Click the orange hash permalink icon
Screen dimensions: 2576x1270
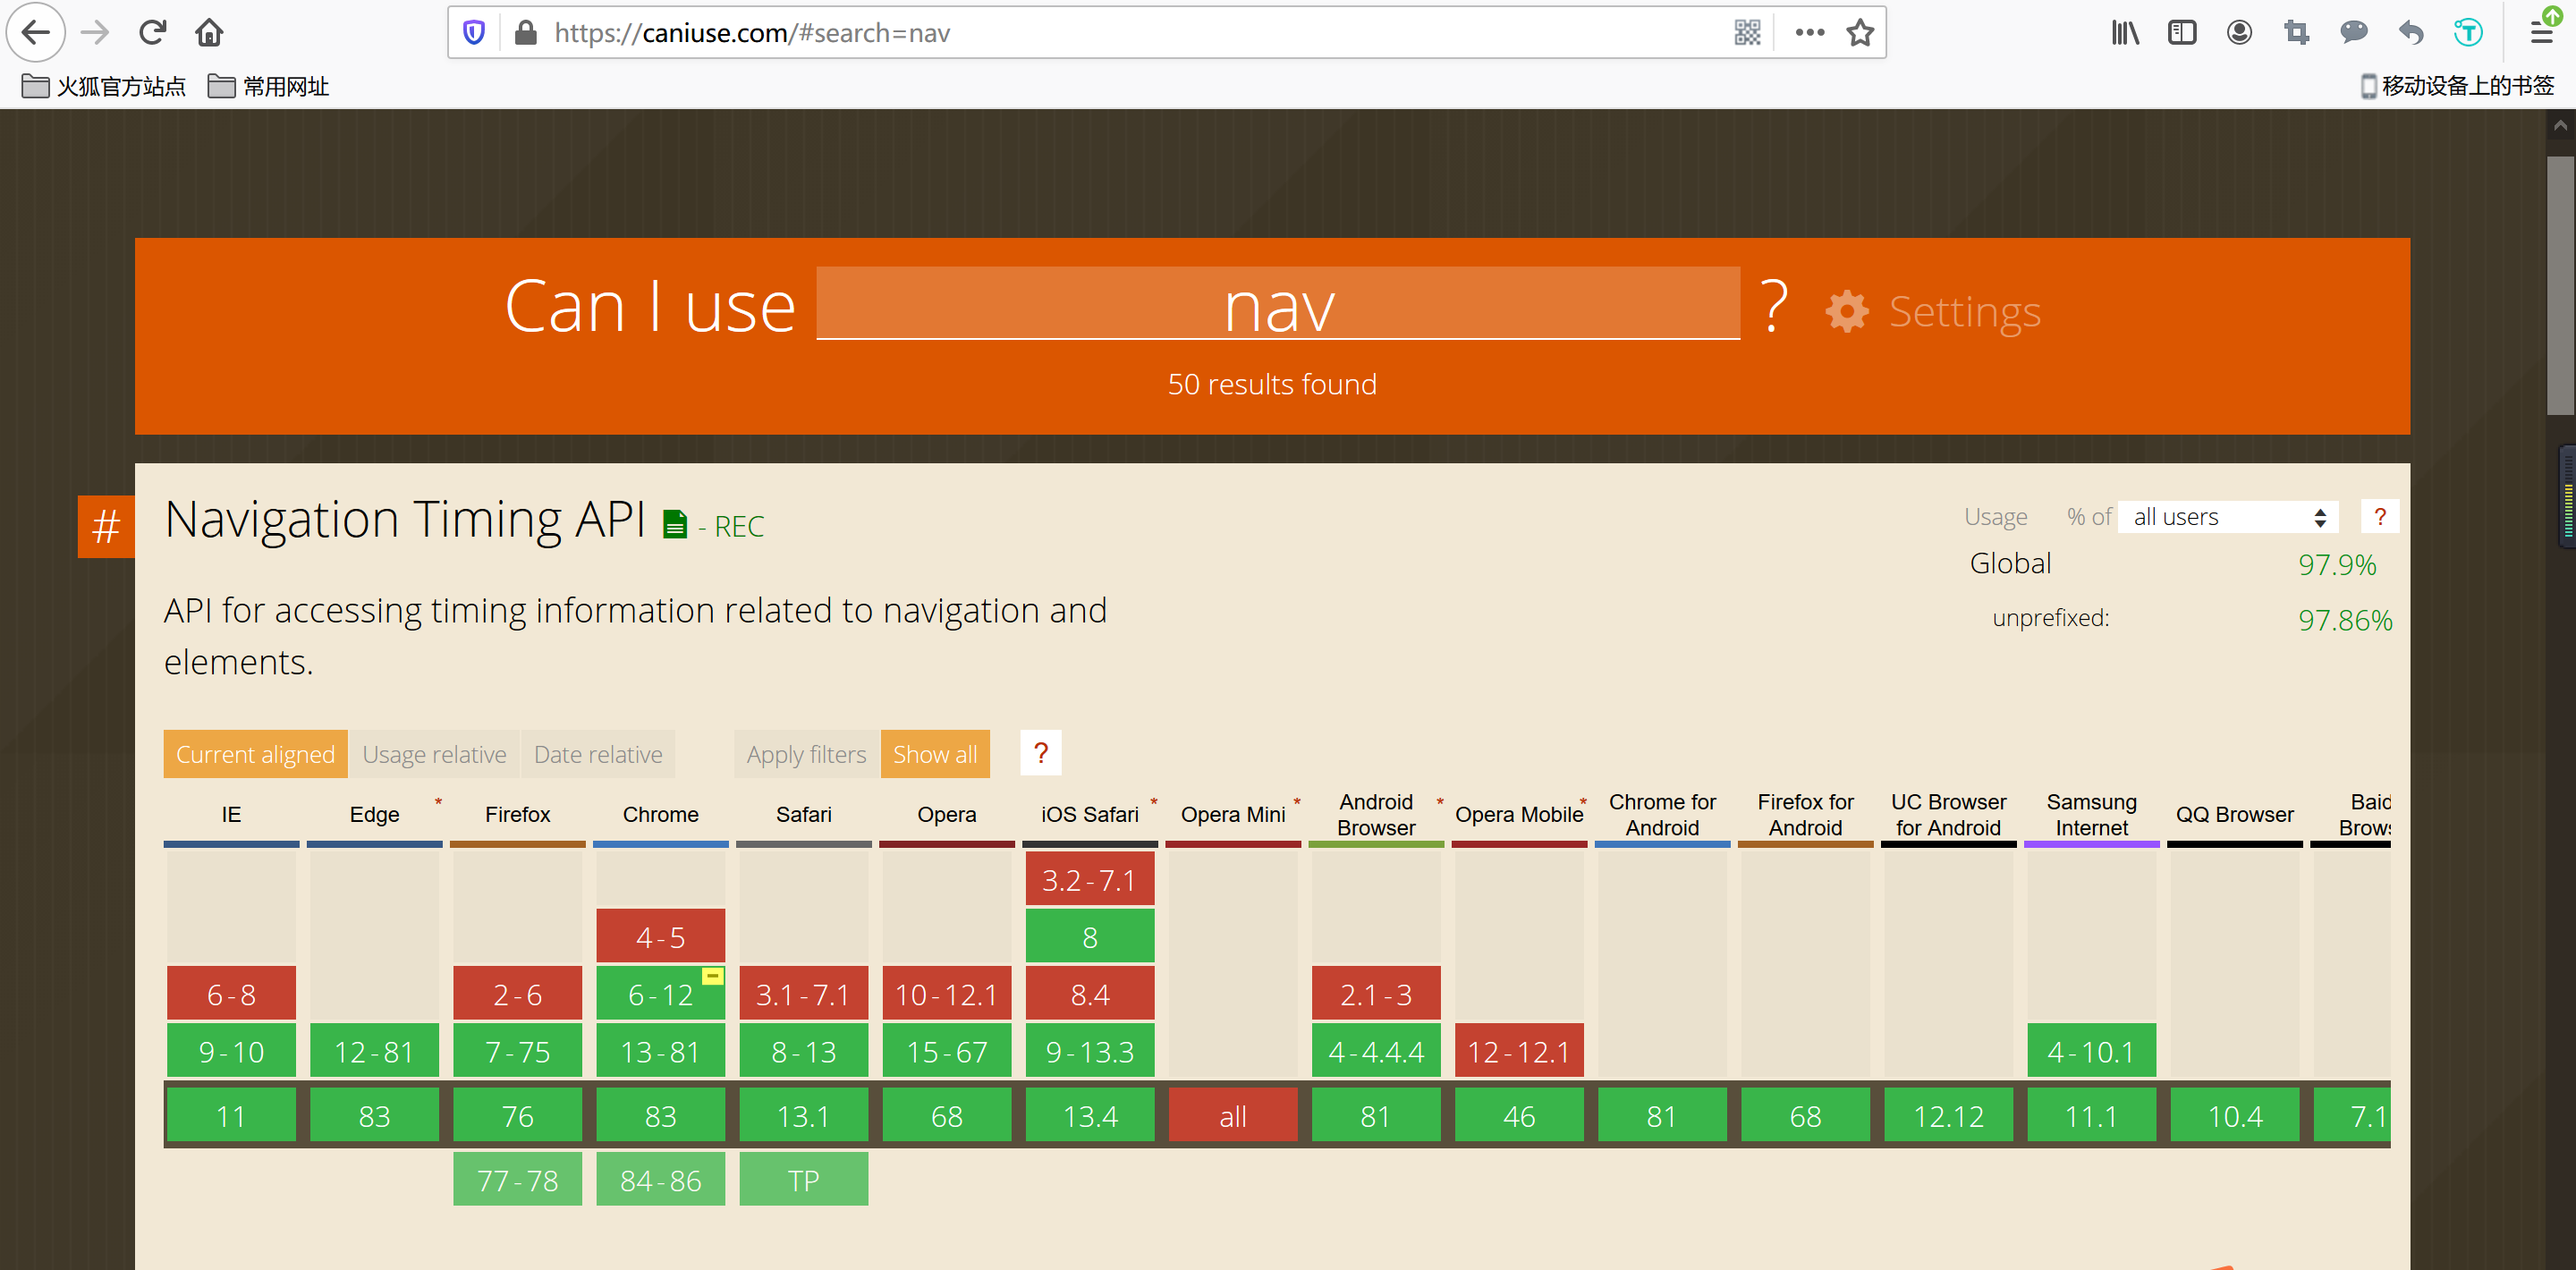pyautogui.click(x=106, y=526)
